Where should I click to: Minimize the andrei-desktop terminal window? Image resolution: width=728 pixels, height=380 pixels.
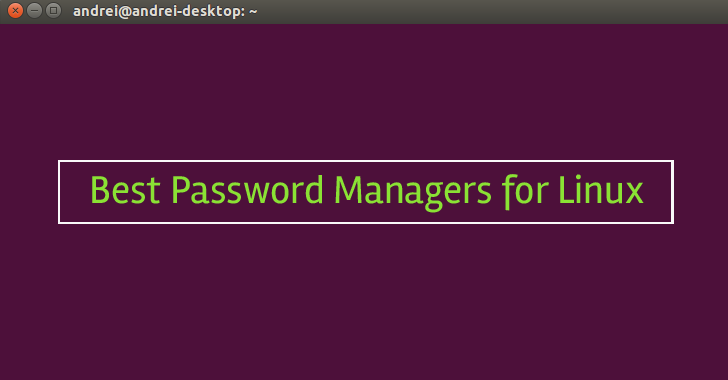pyautogui.click(x=34, y=10)
